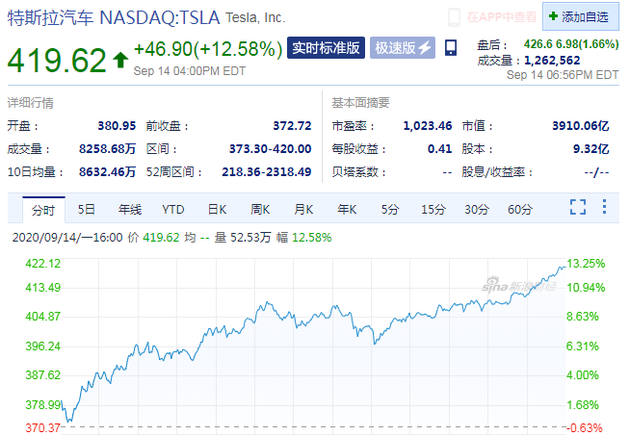Screen dimensions: 630x436
Task: Click 52-week range 218.36-2318.49
Action: (266, 172)
